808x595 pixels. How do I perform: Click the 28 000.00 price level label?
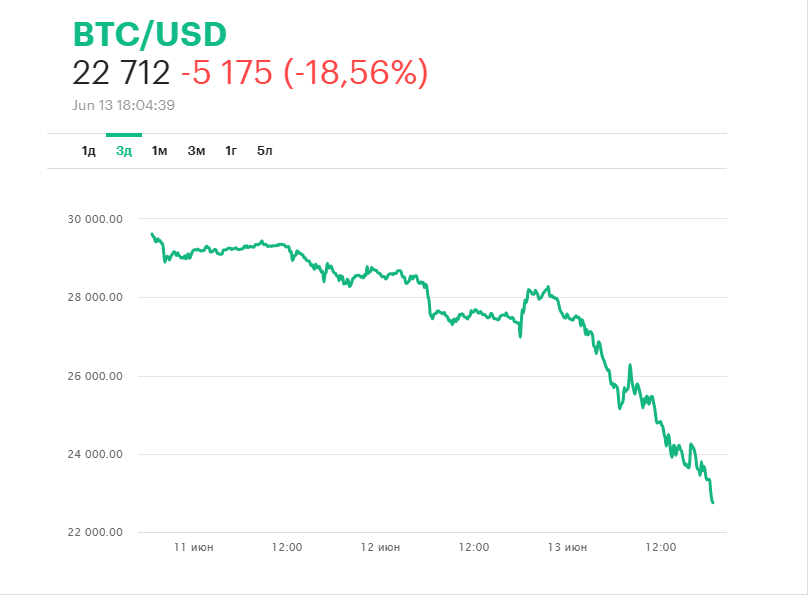[x=91, y=297]
